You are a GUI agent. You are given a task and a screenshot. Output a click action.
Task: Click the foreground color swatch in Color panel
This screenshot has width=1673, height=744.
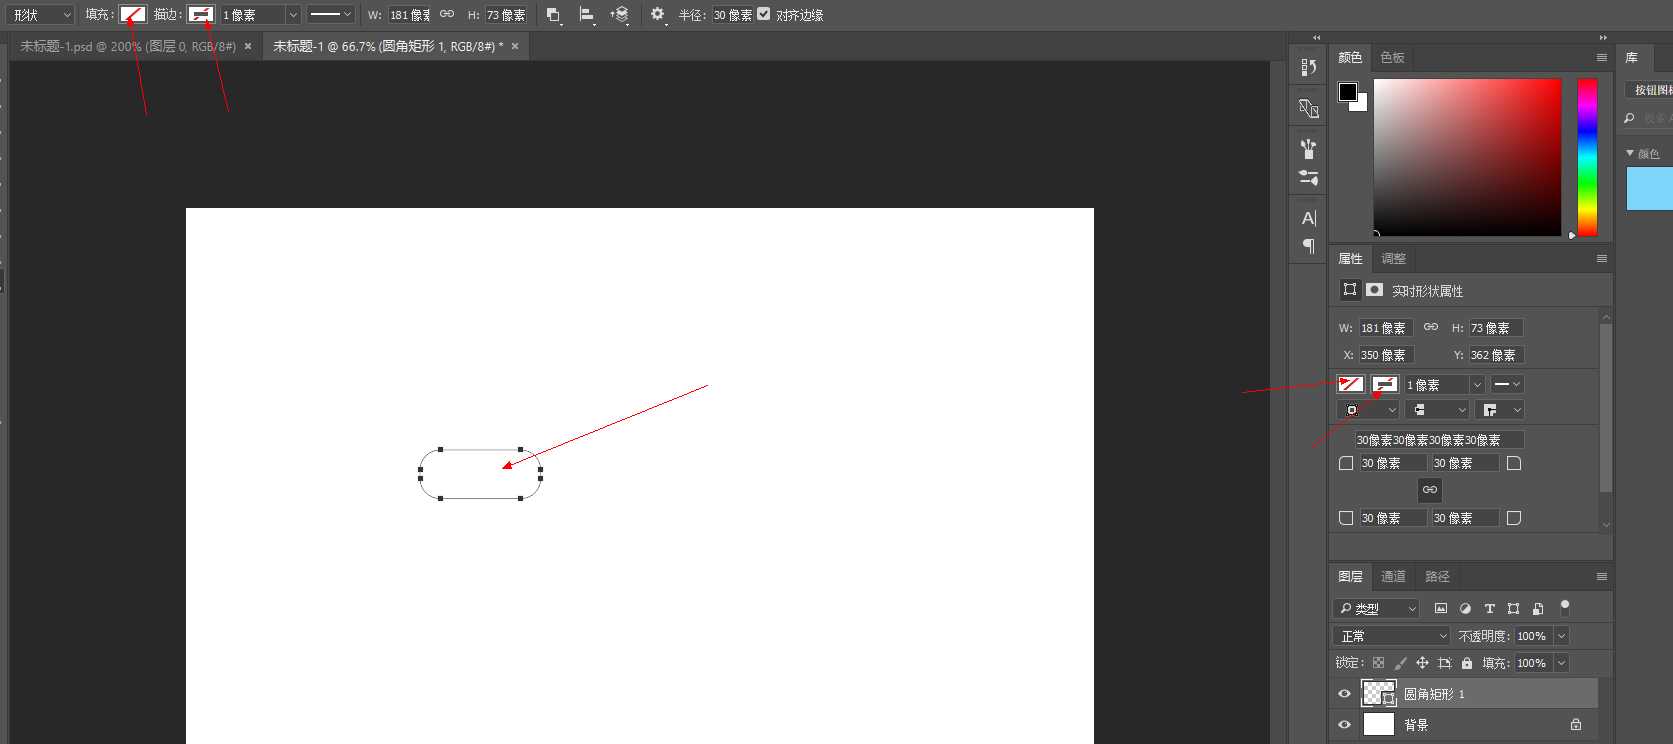(x=1348, y=92)
